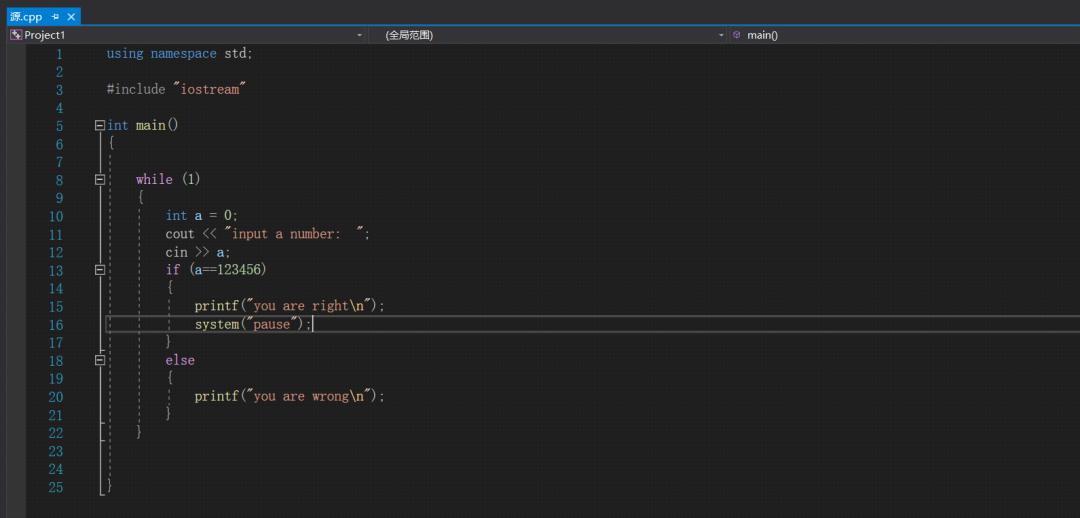Click the 123456 value in the if condition
The image size is (1080, 518).
tap(238, 270)
